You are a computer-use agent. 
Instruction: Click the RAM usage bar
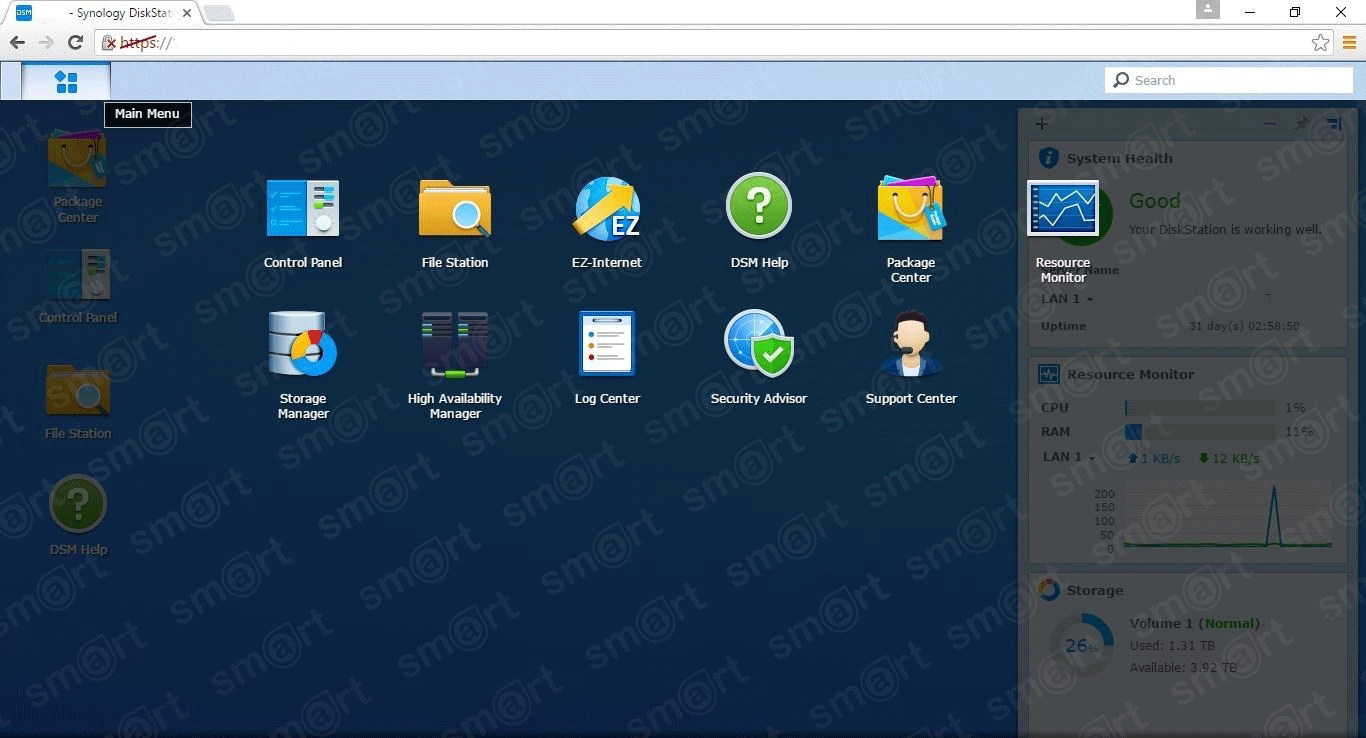(1199, 432)
